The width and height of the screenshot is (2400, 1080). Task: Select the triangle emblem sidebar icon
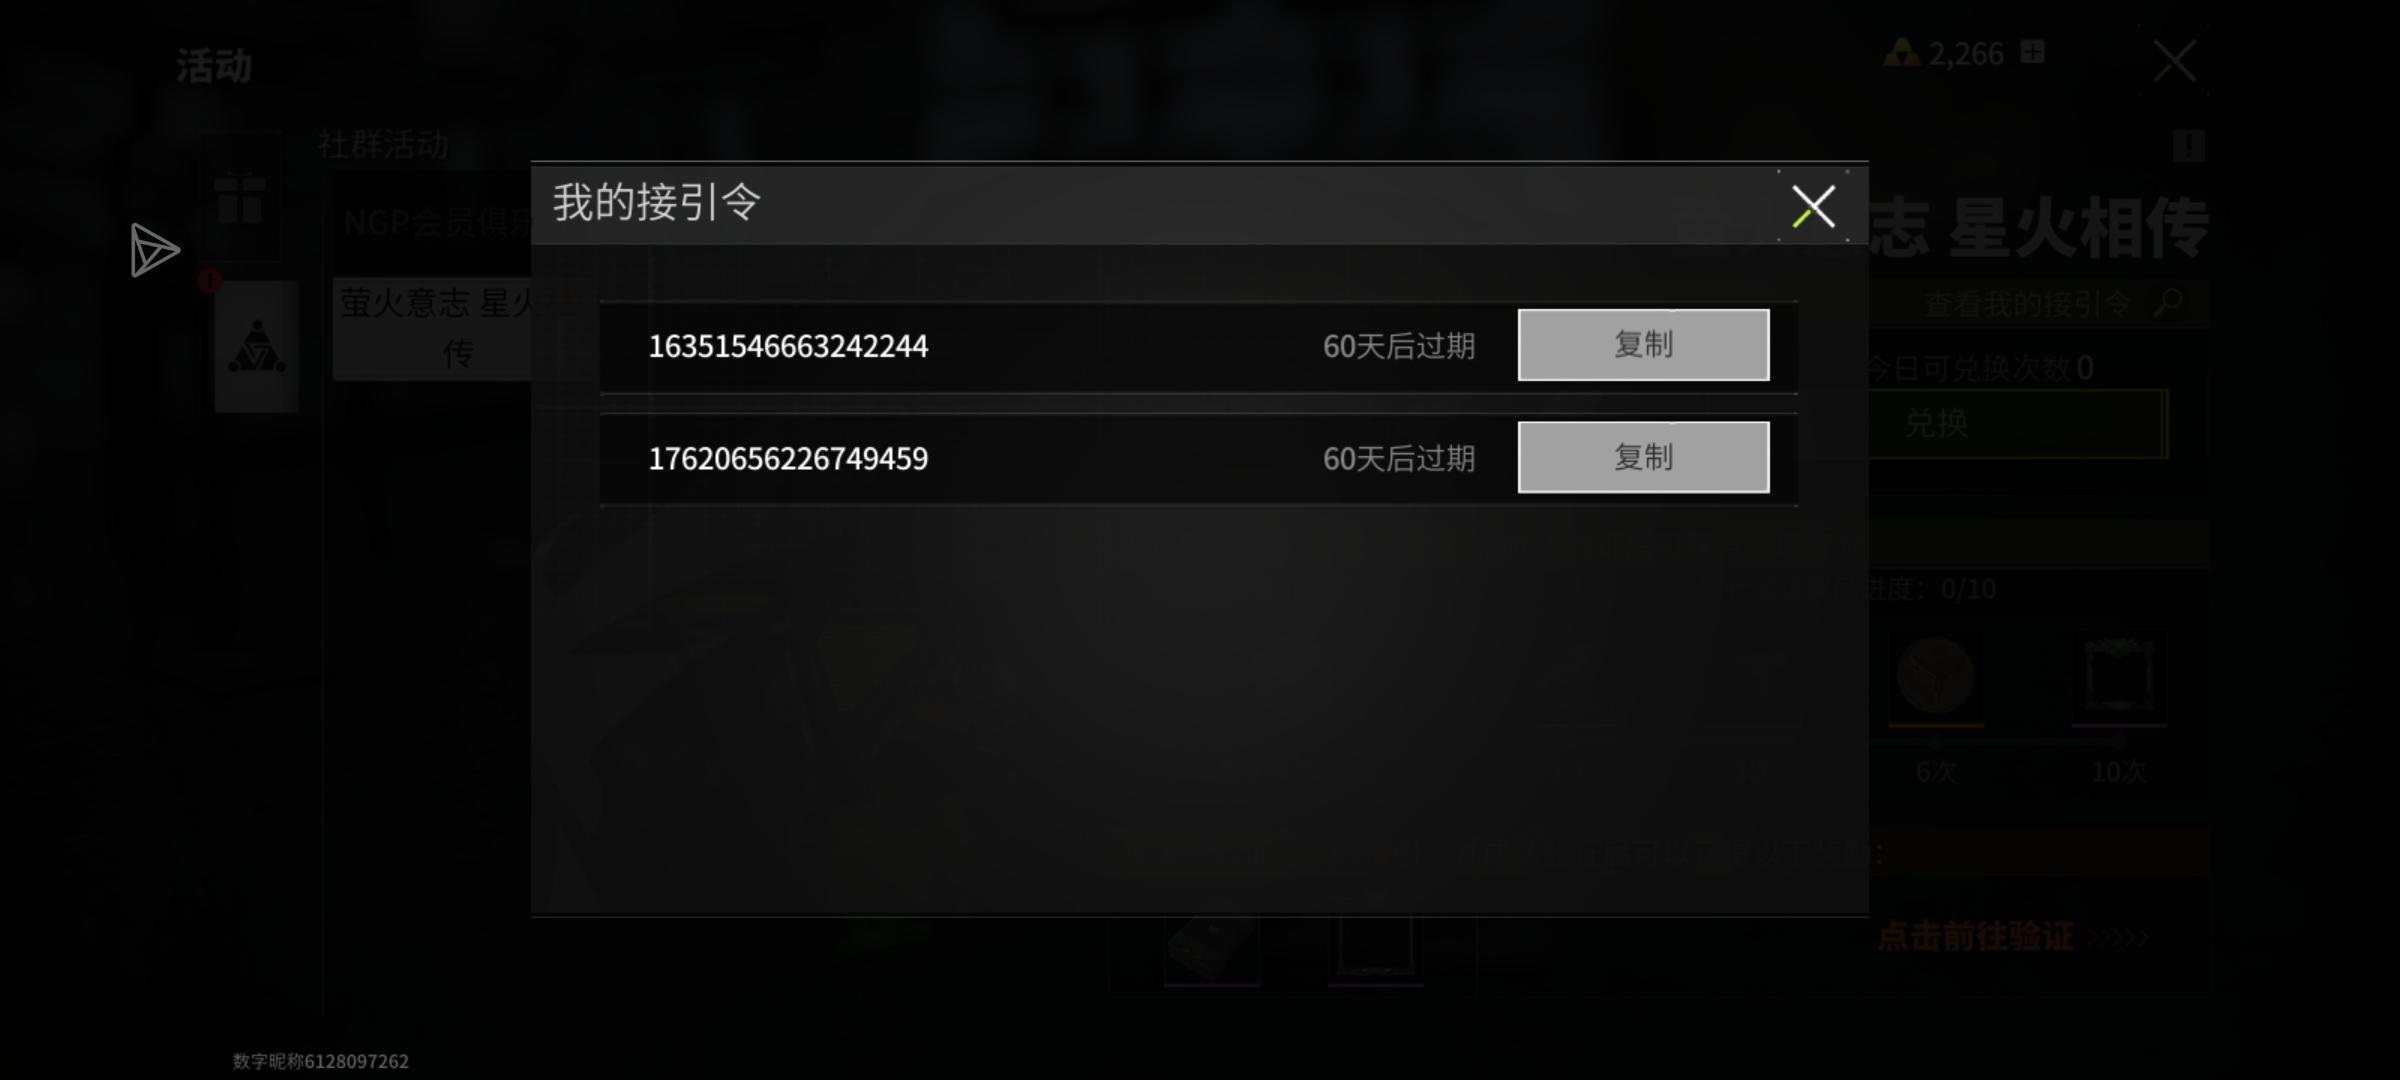coord(257,346)
